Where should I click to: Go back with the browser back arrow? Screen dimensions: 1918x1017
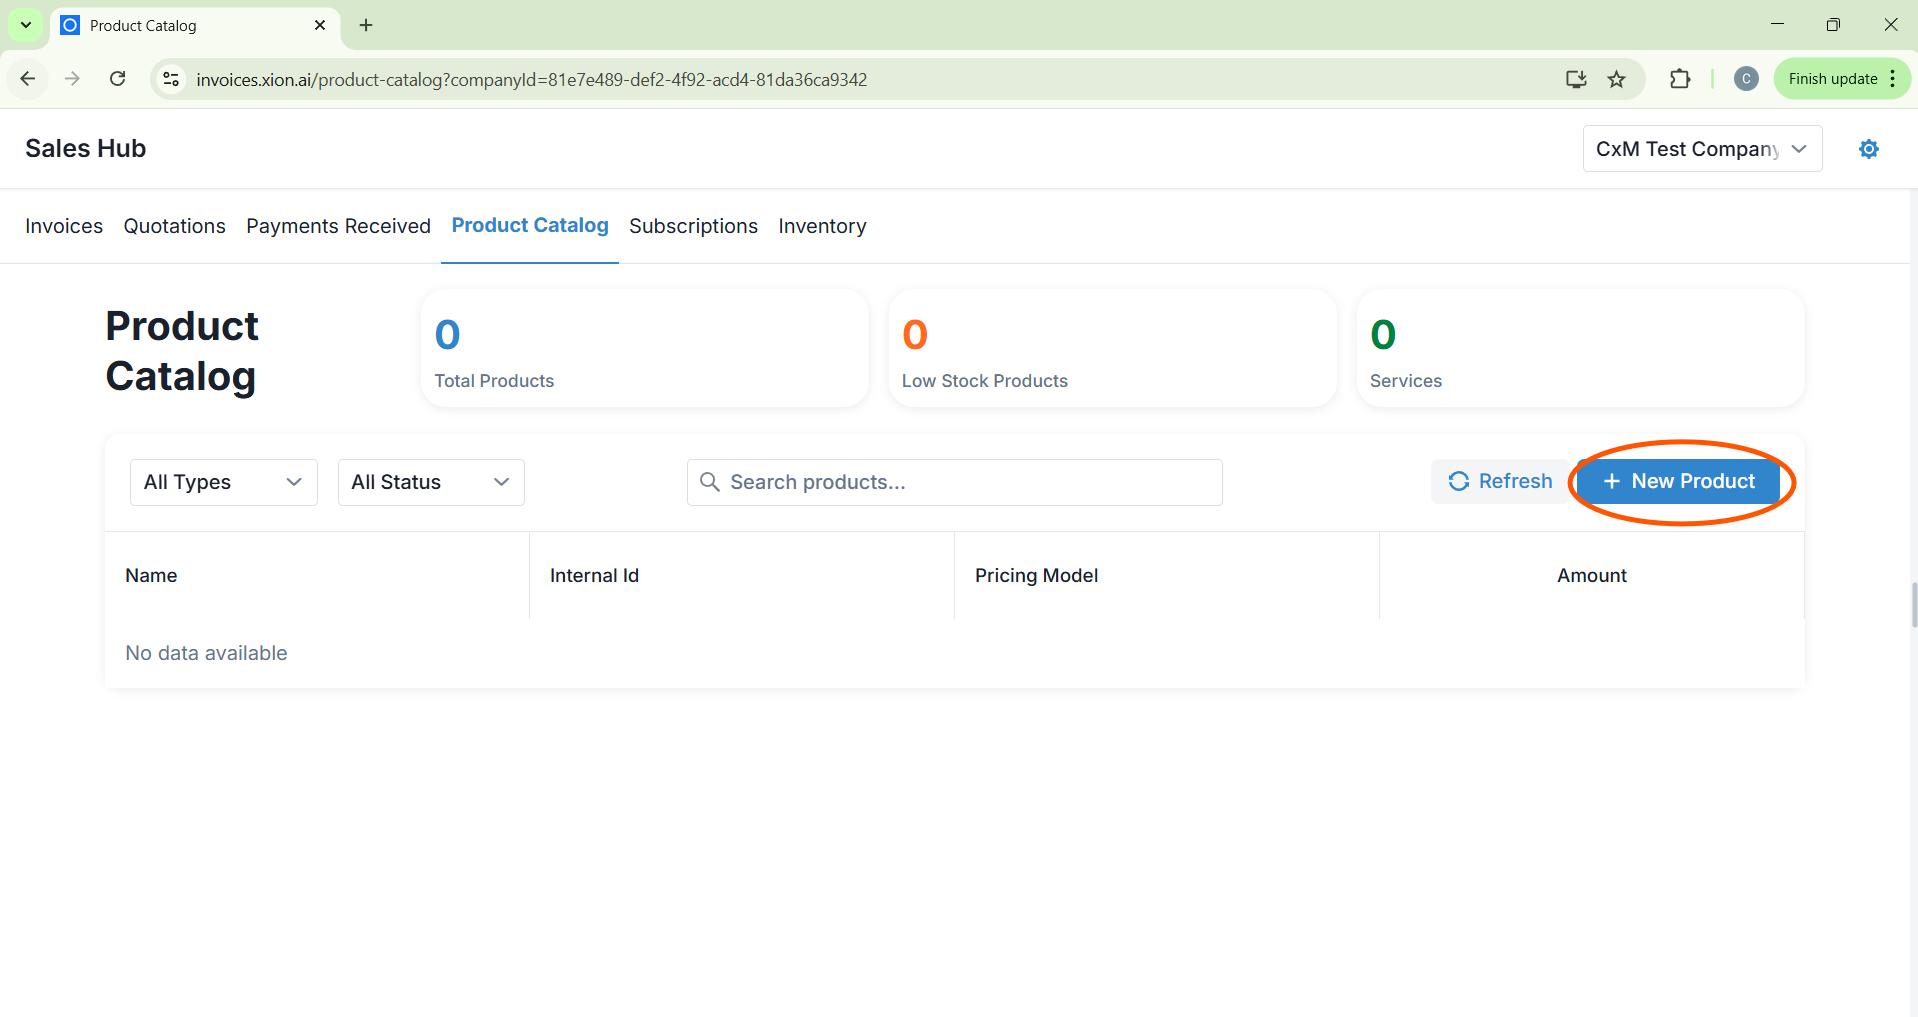click(x=28, y=79)
